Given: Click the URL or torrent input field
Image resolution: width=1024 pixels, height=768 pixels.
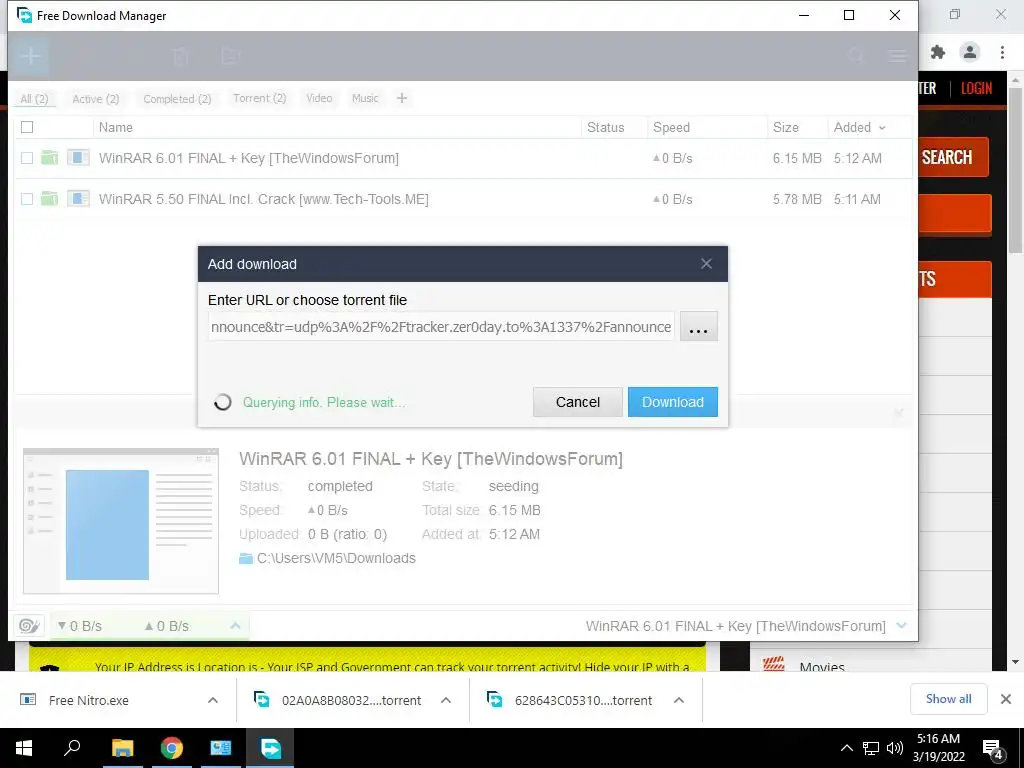Looking at the screenshot, I should 441,327.
